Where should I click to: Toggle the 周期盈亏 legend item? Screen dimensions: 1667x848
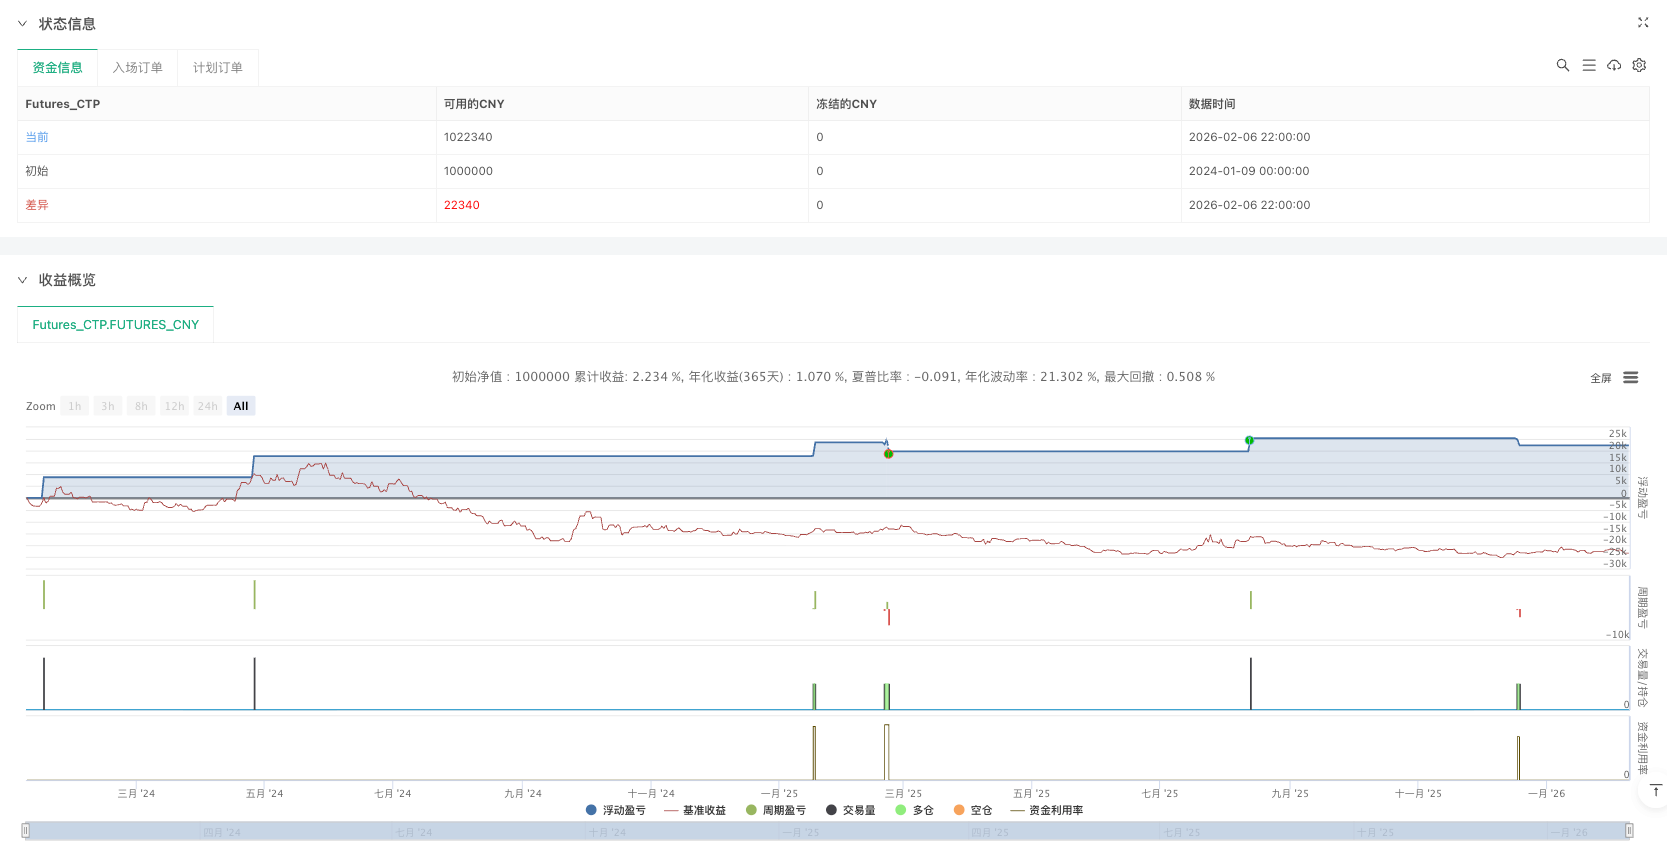[775, 810]
